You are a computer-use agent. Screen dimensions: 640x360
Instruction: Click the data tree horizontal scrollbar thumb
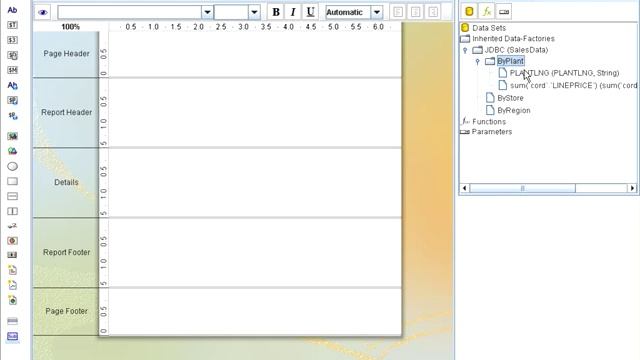tap(522, 188)
